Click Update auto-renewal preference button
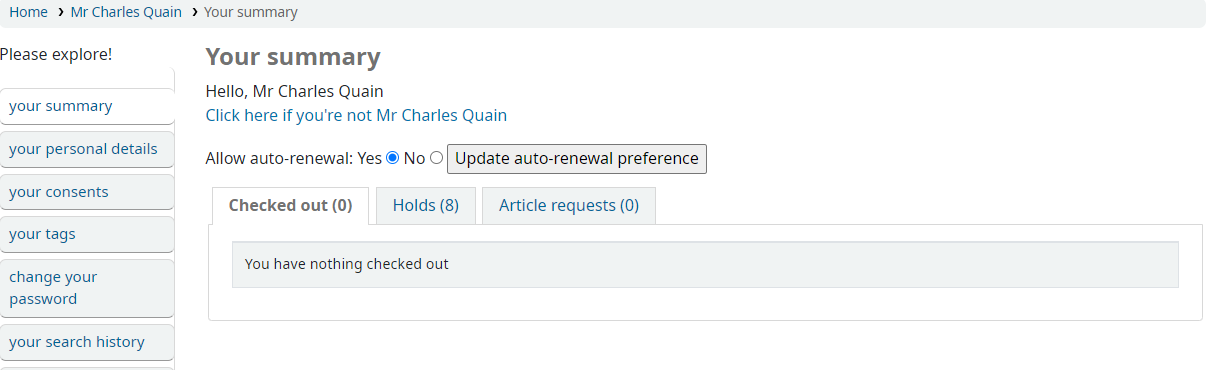 pyautogui.click(x=577, y=158)
